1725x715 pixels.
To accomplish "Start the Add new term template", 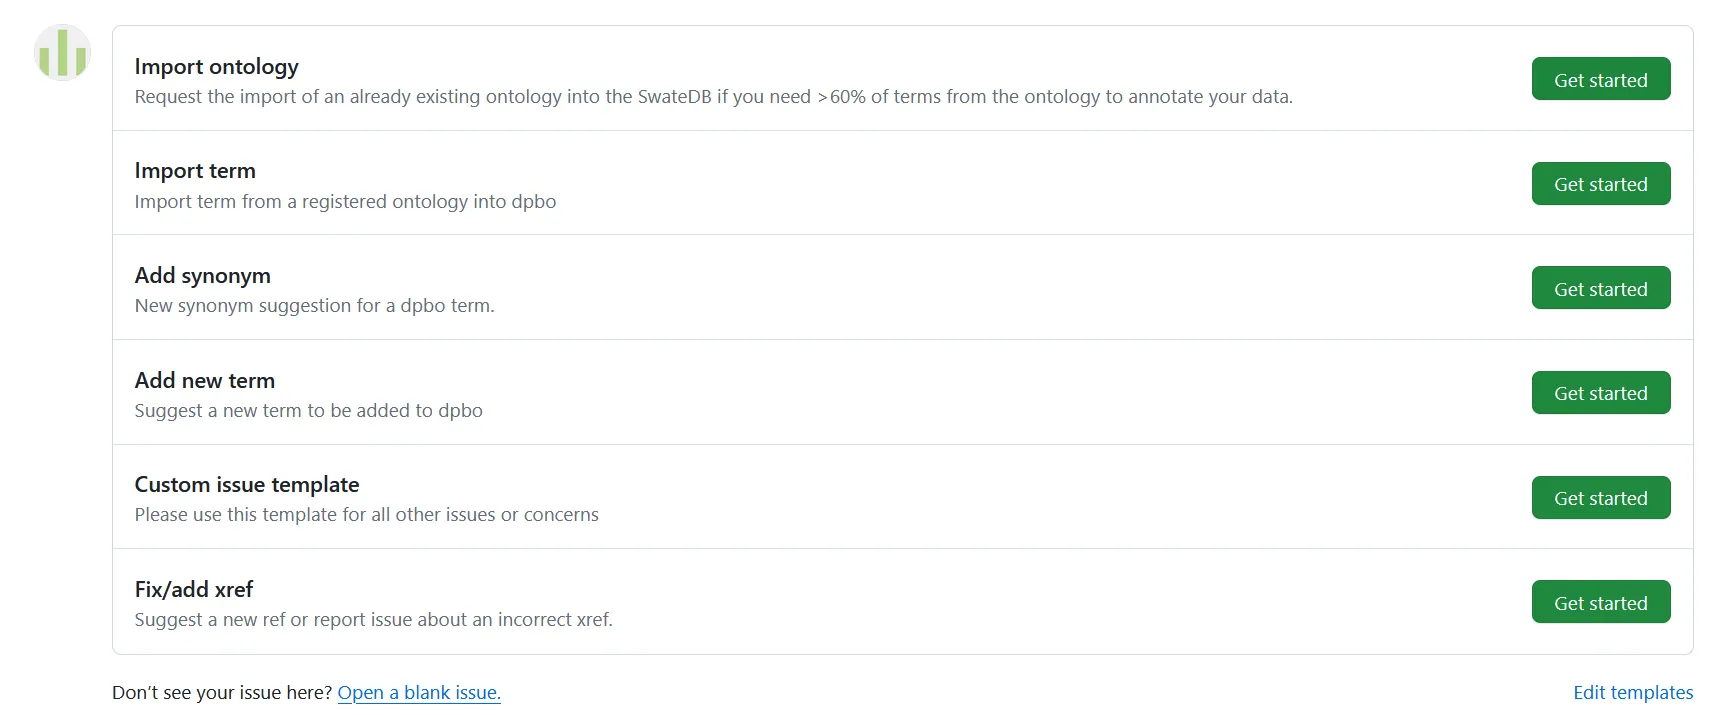I will pos(1601,393).
